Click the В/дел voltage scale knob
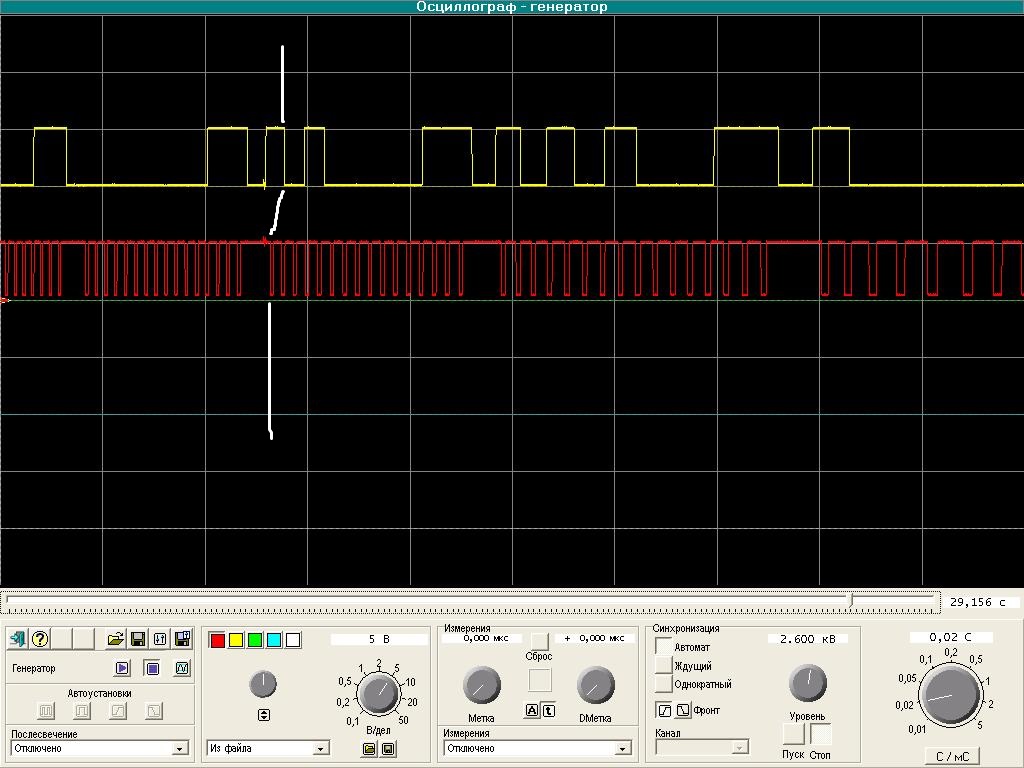 (x=378, y=694)
